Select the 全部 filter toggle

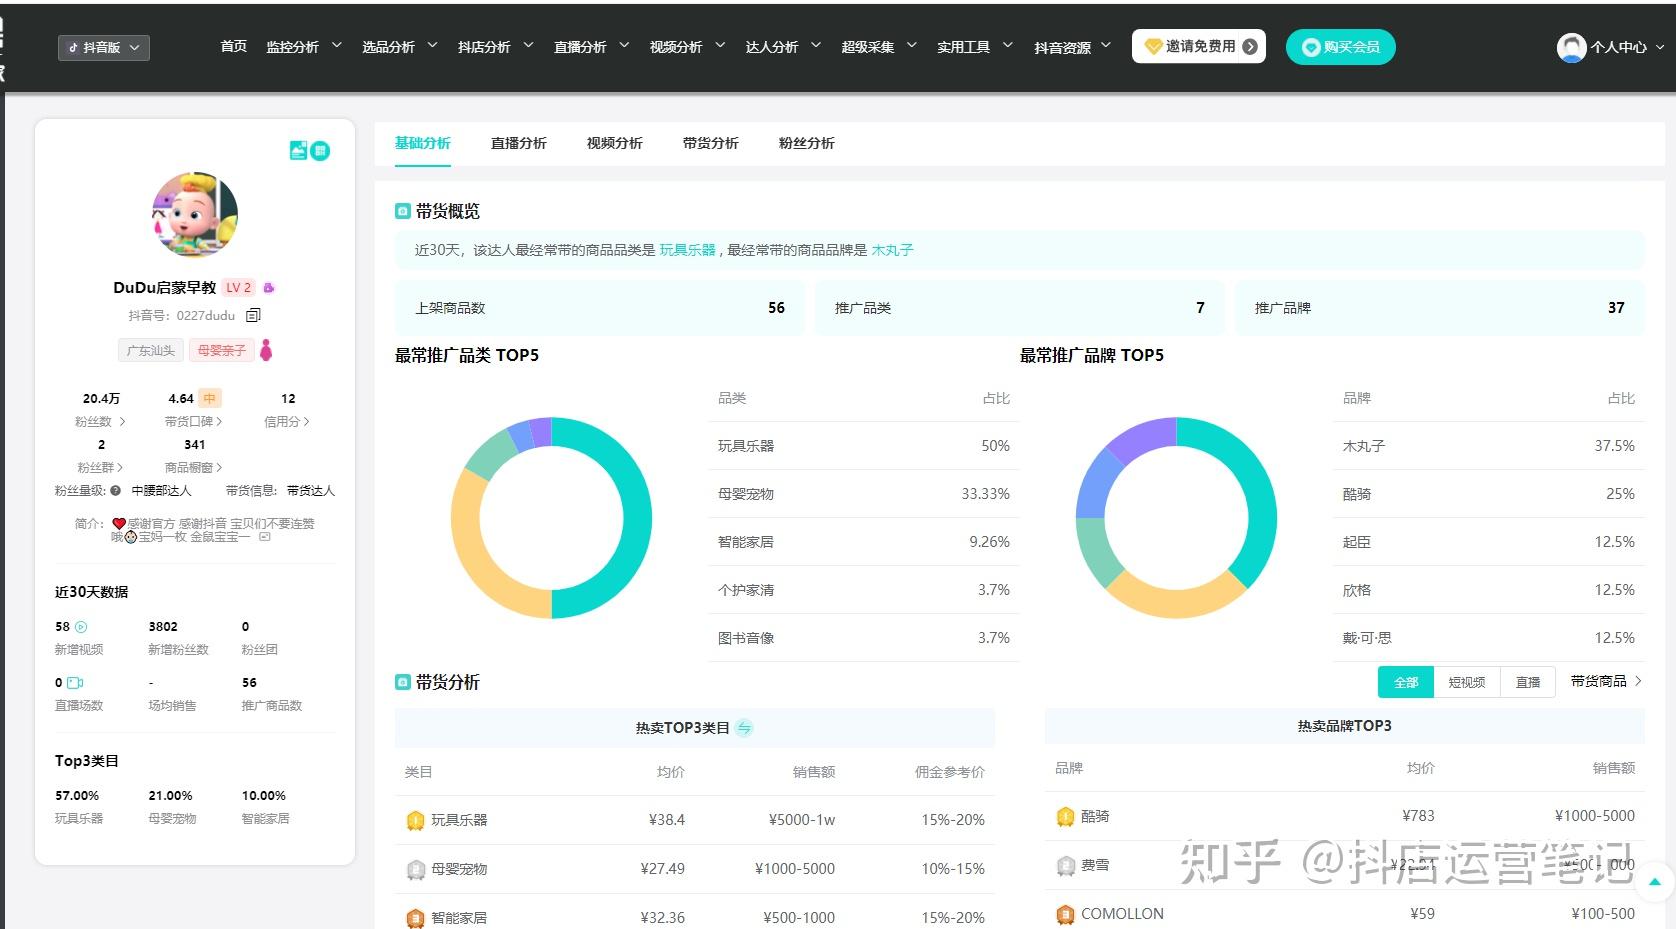[x=1406, y=682]
